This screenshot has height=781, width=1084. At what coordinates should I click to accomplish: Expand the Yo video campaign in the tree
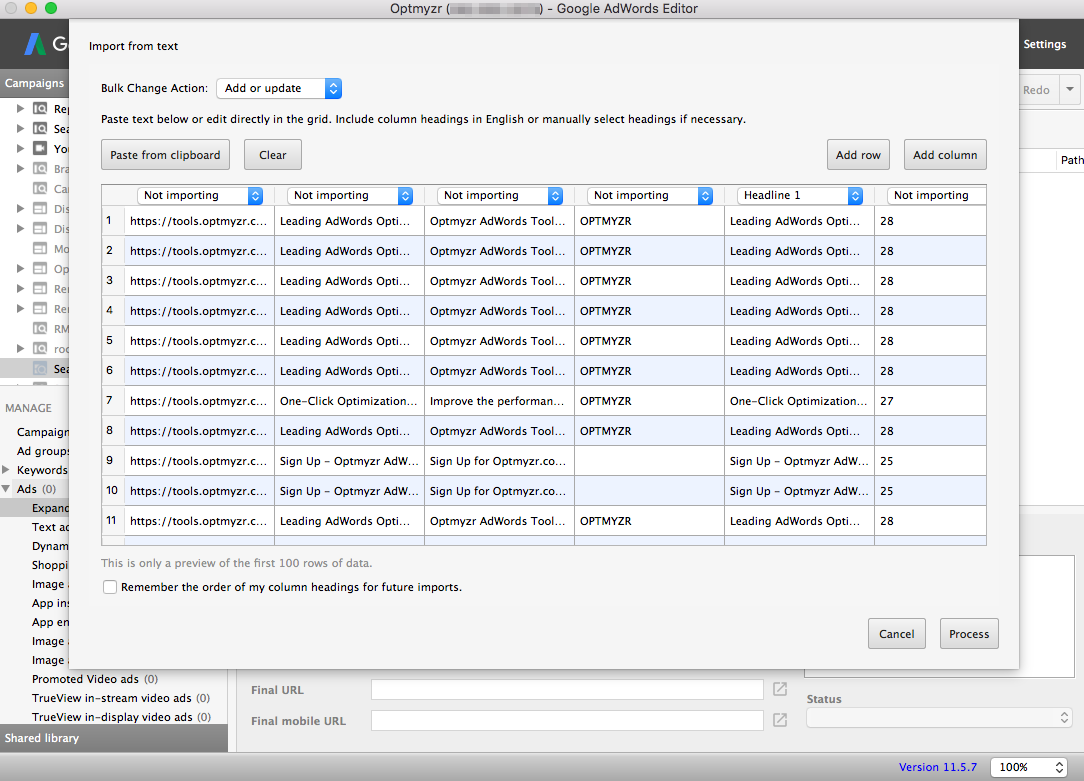[20, 149]
